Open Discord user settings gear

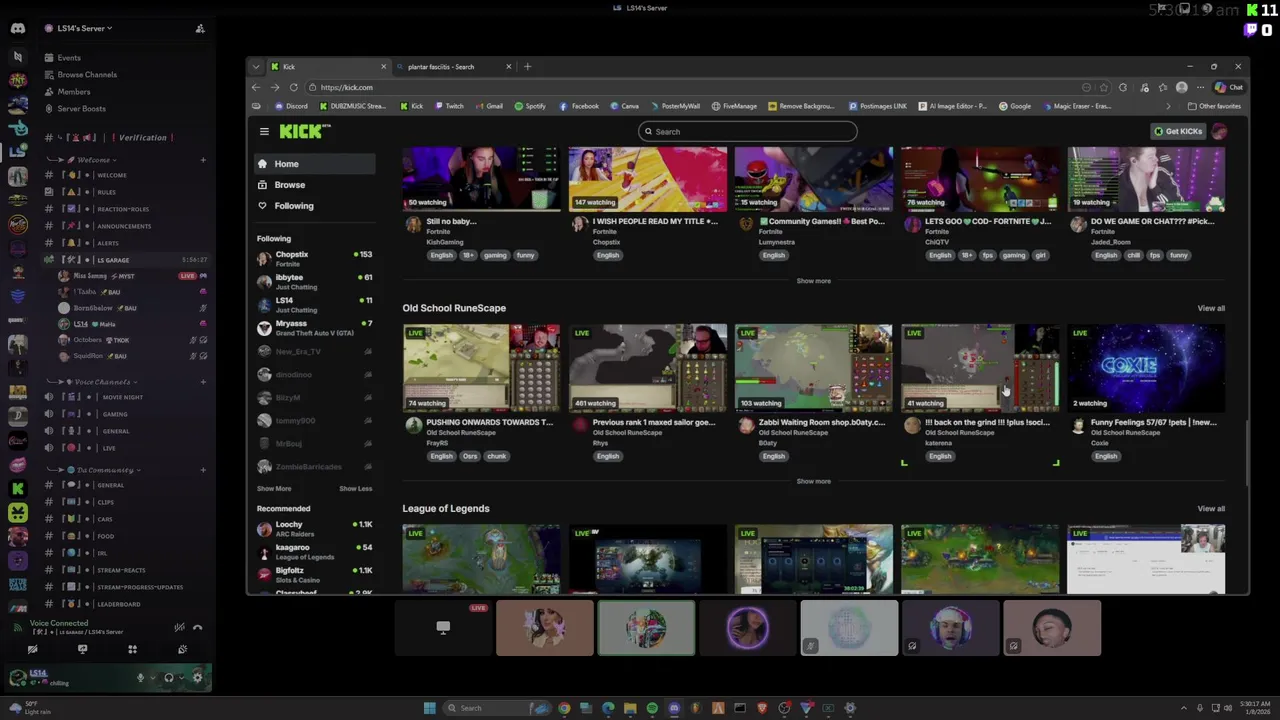tap(197, 677)
